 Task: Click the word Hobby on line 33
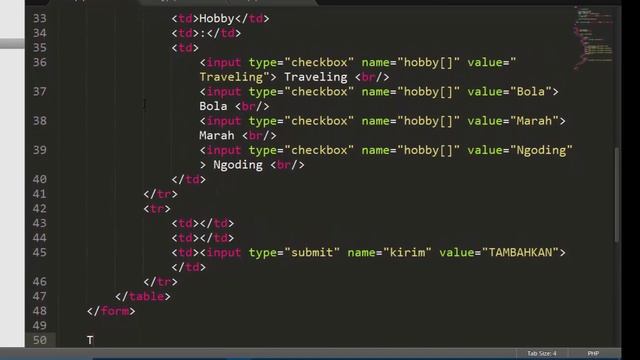(217, 19)
